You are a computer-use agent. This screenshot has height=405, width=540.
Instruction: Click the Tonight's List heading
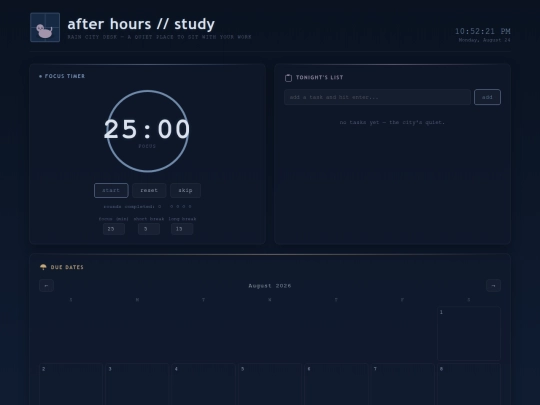click(x=320, y=77)
